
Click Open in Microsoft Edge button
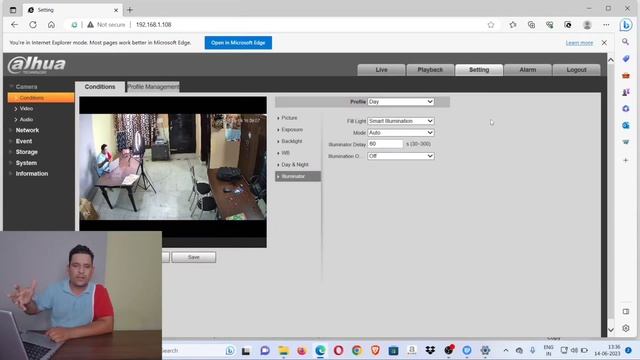238,42
